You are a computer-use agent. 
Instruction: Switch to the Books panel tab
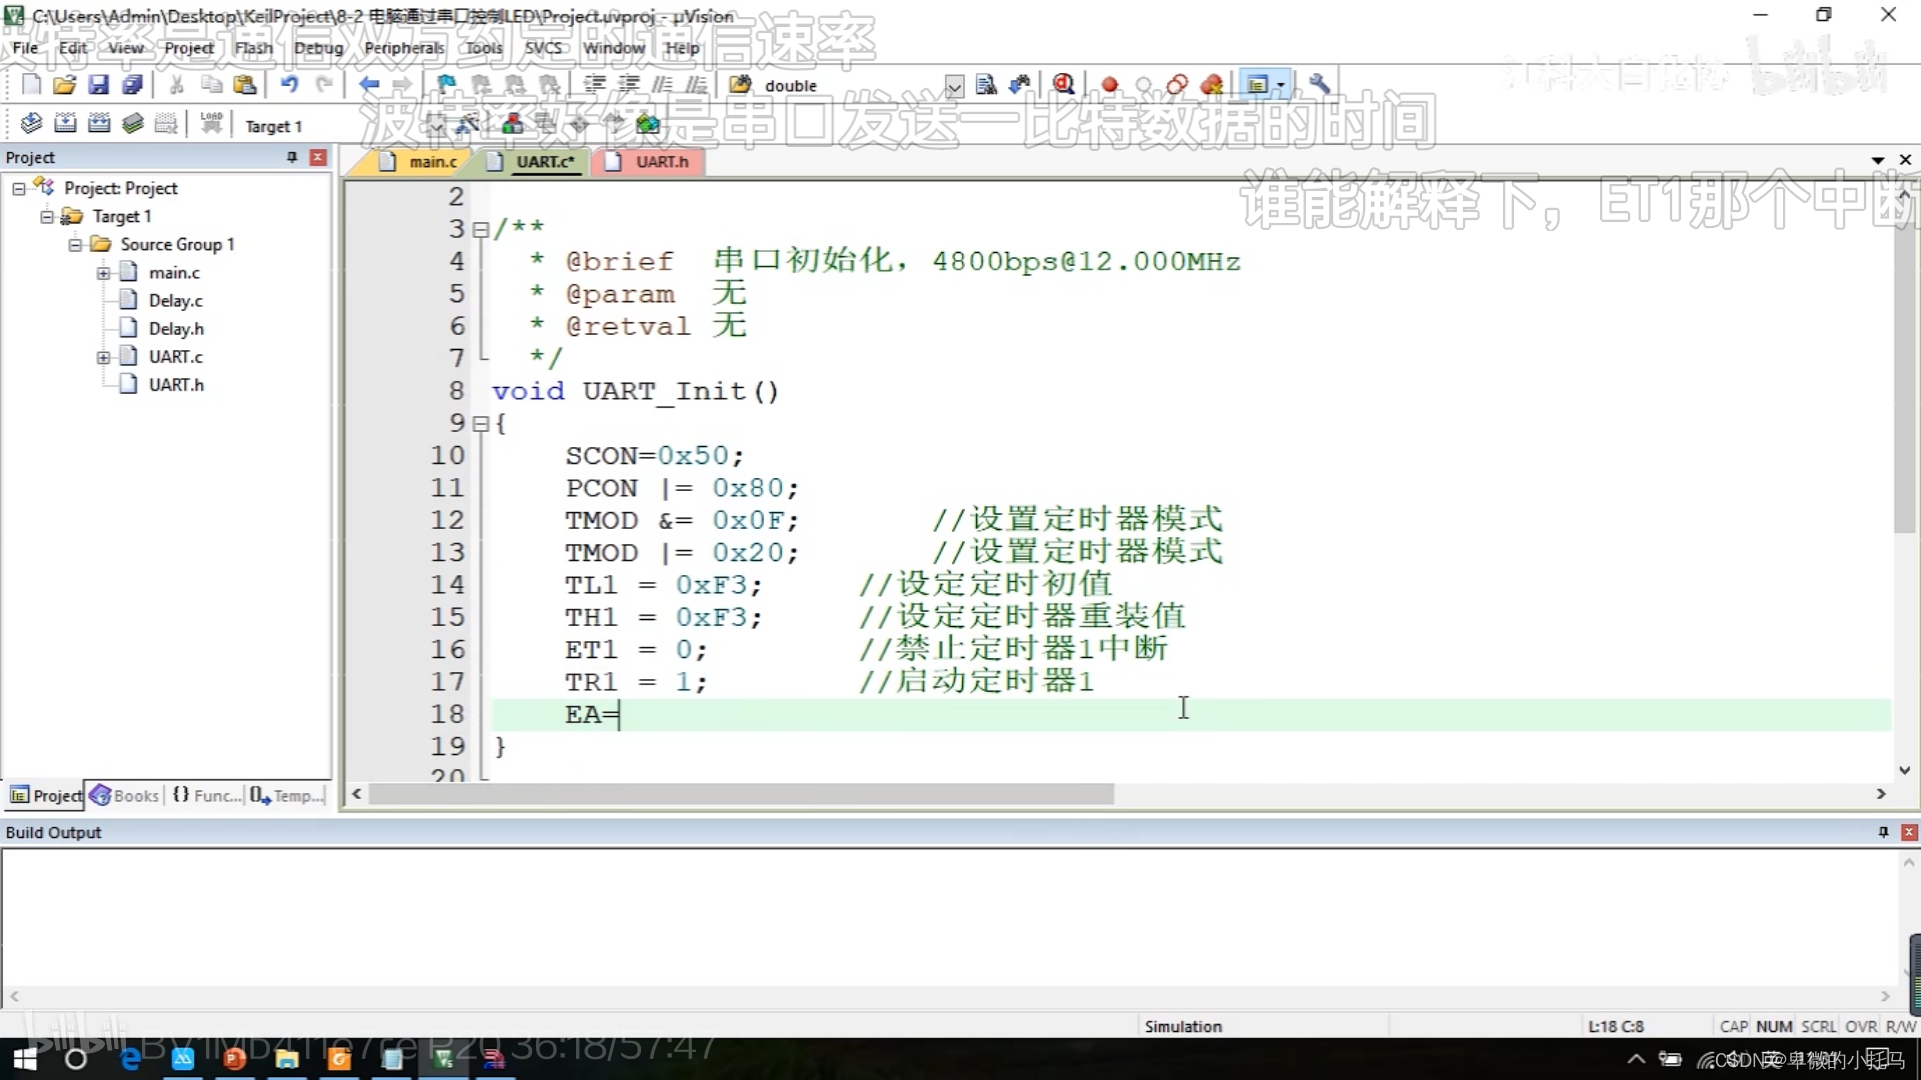click(x=125, y=796)
